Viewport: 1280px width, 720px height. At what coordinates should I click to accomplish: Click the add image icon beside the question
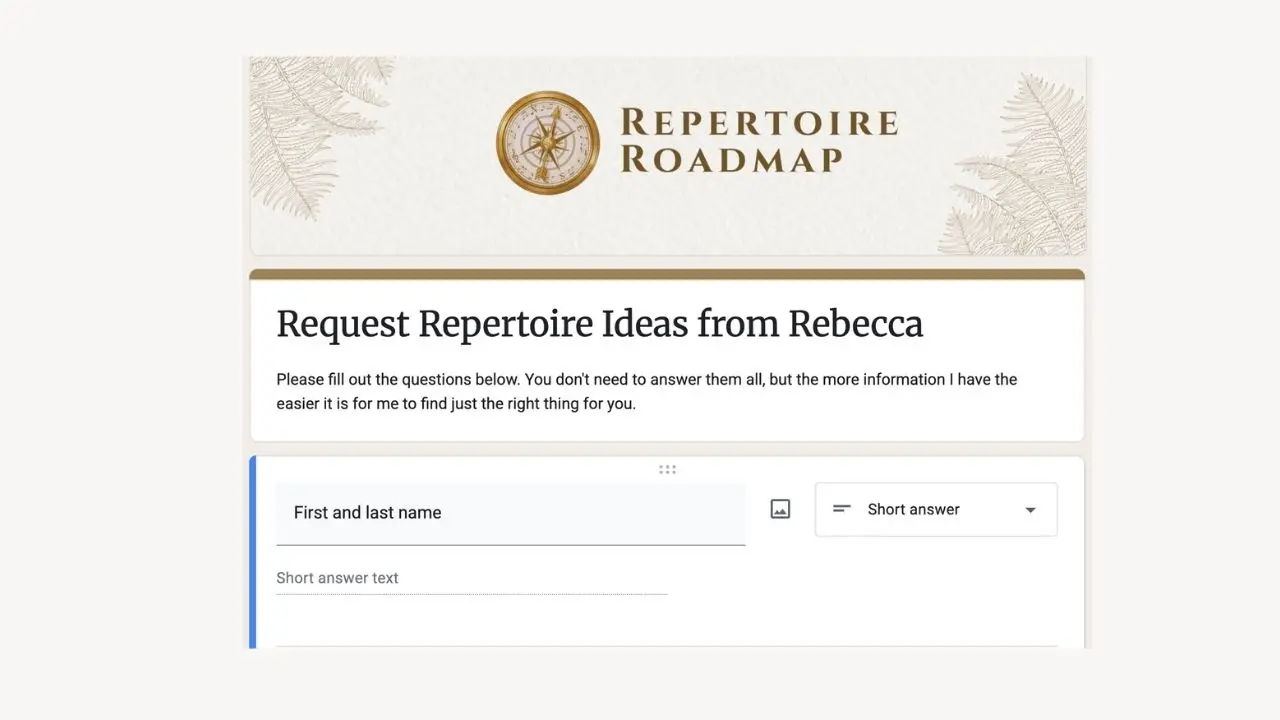click(x=780, y=509)
